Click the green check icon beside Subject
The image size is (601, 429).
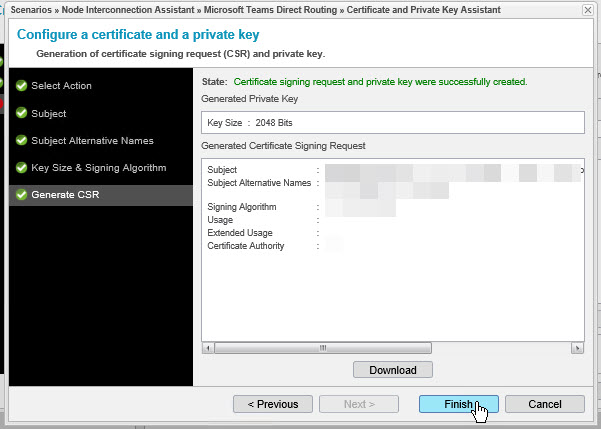click(21, 113)
